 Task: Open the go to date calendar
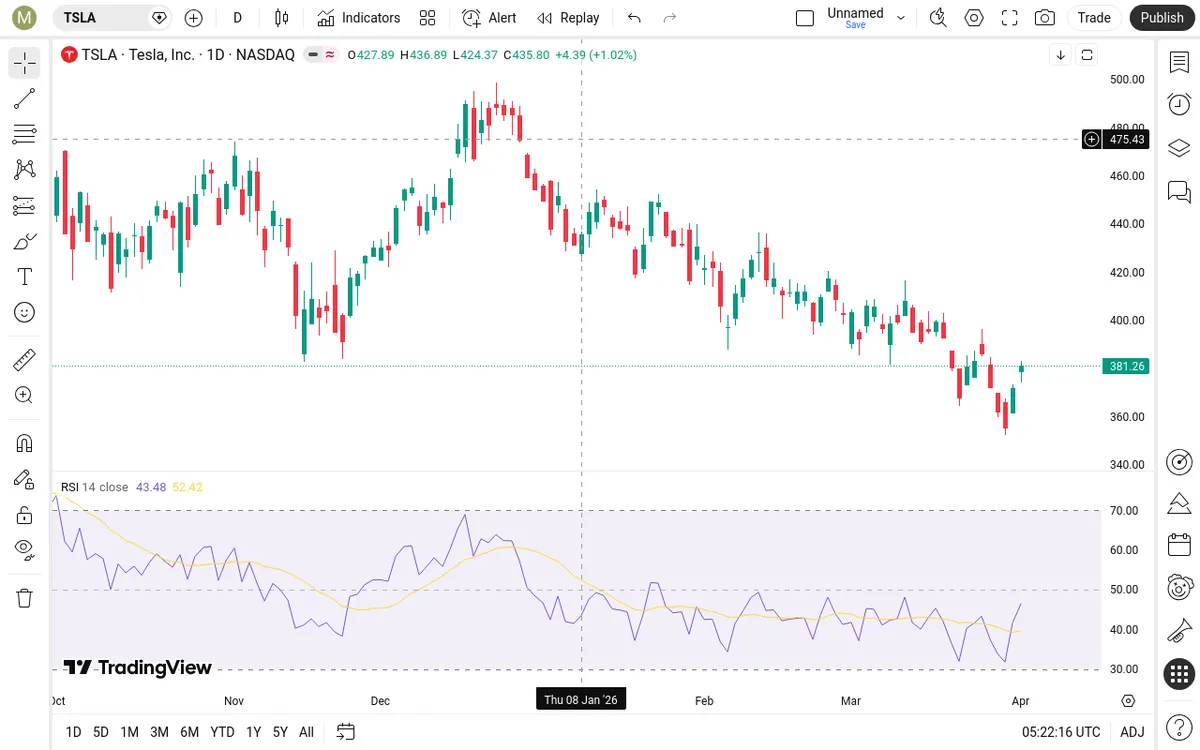tap(345, 732)
